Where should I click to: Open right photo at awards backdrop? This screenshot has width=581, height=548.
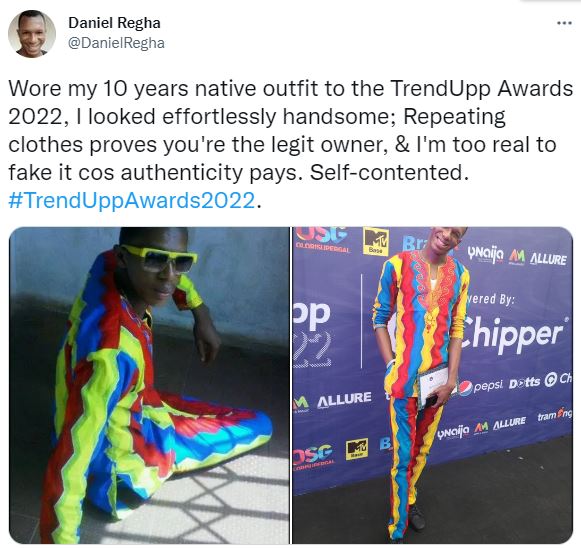tap(432, 385)
